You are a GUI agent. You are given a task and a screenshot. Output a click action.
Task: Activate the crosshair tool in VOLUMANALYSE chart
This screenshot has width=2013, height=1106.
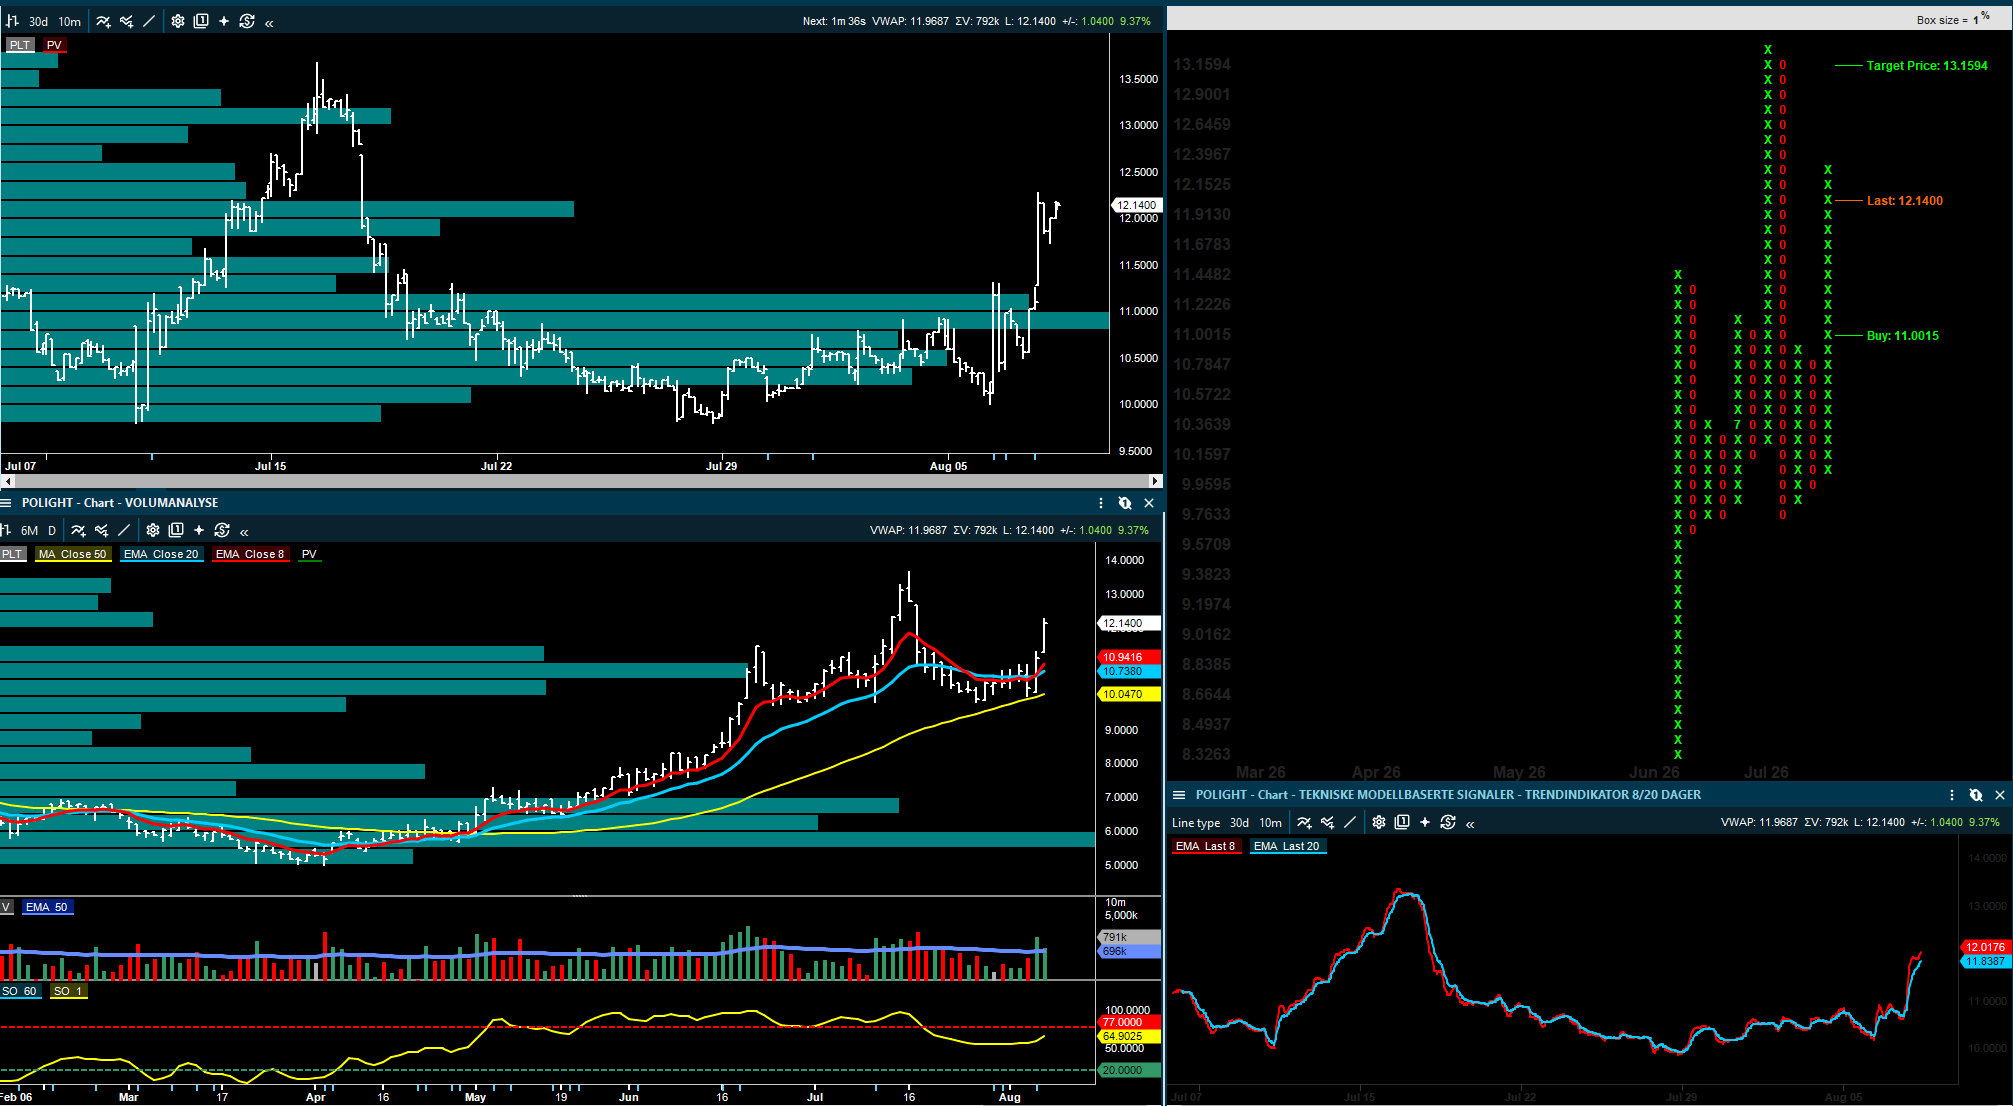coord(199,530)
